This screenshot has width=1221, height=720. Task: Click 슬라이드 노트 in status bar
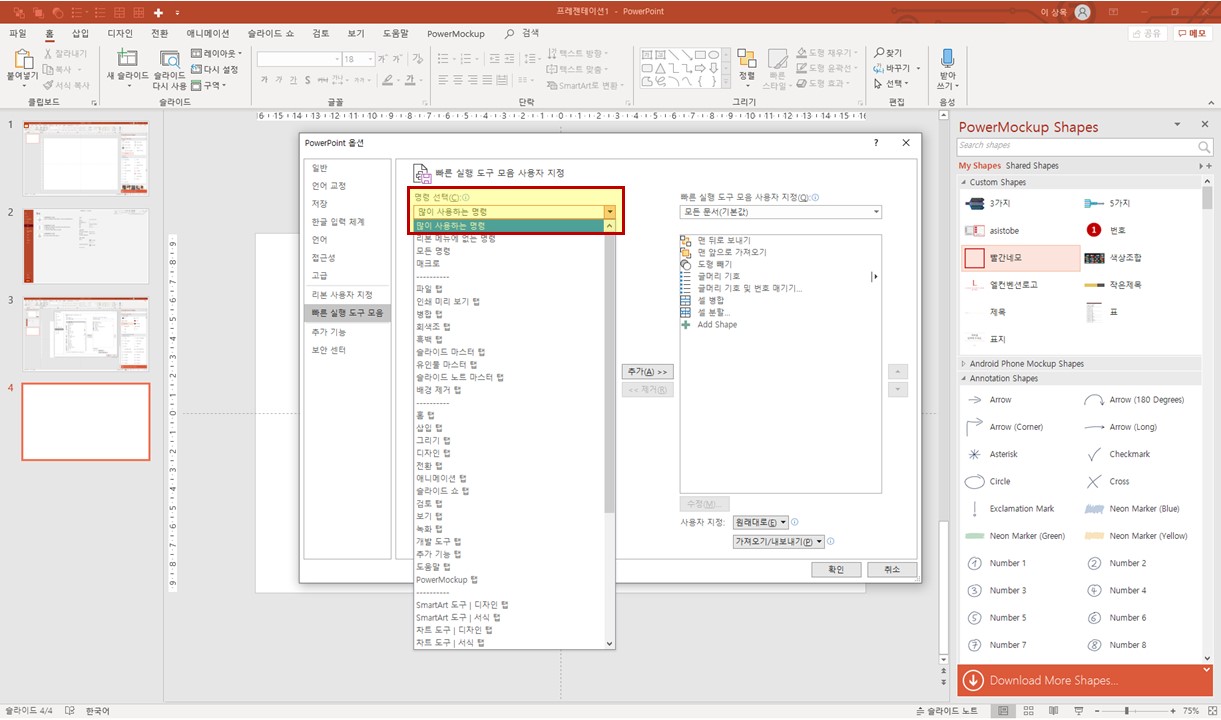point(946,711)
